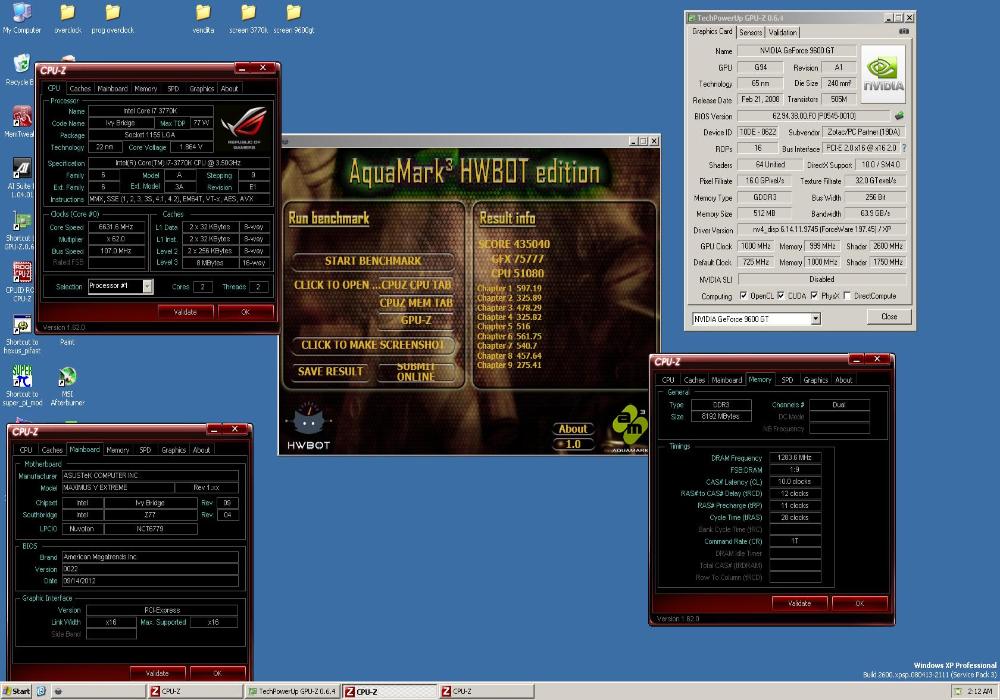The width and height of the screenshot is (1000, 700).
Task: Click the About button in AquaMark
Action: point(573,429)
